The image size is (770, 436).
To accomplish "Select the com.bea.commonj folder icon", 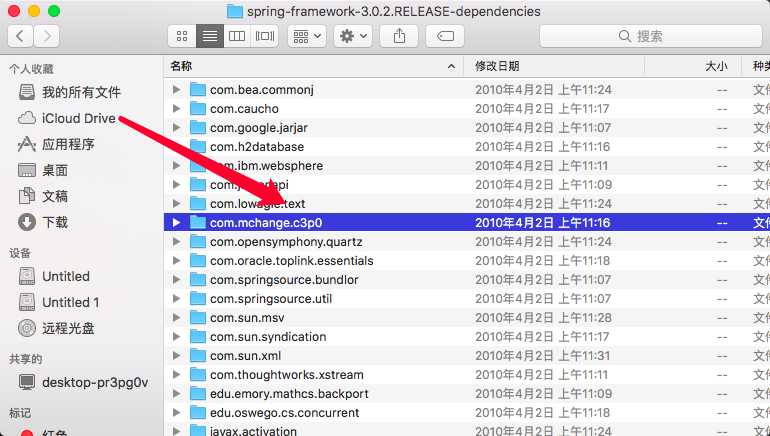I will pyautogui.click(x=197, y=89).
